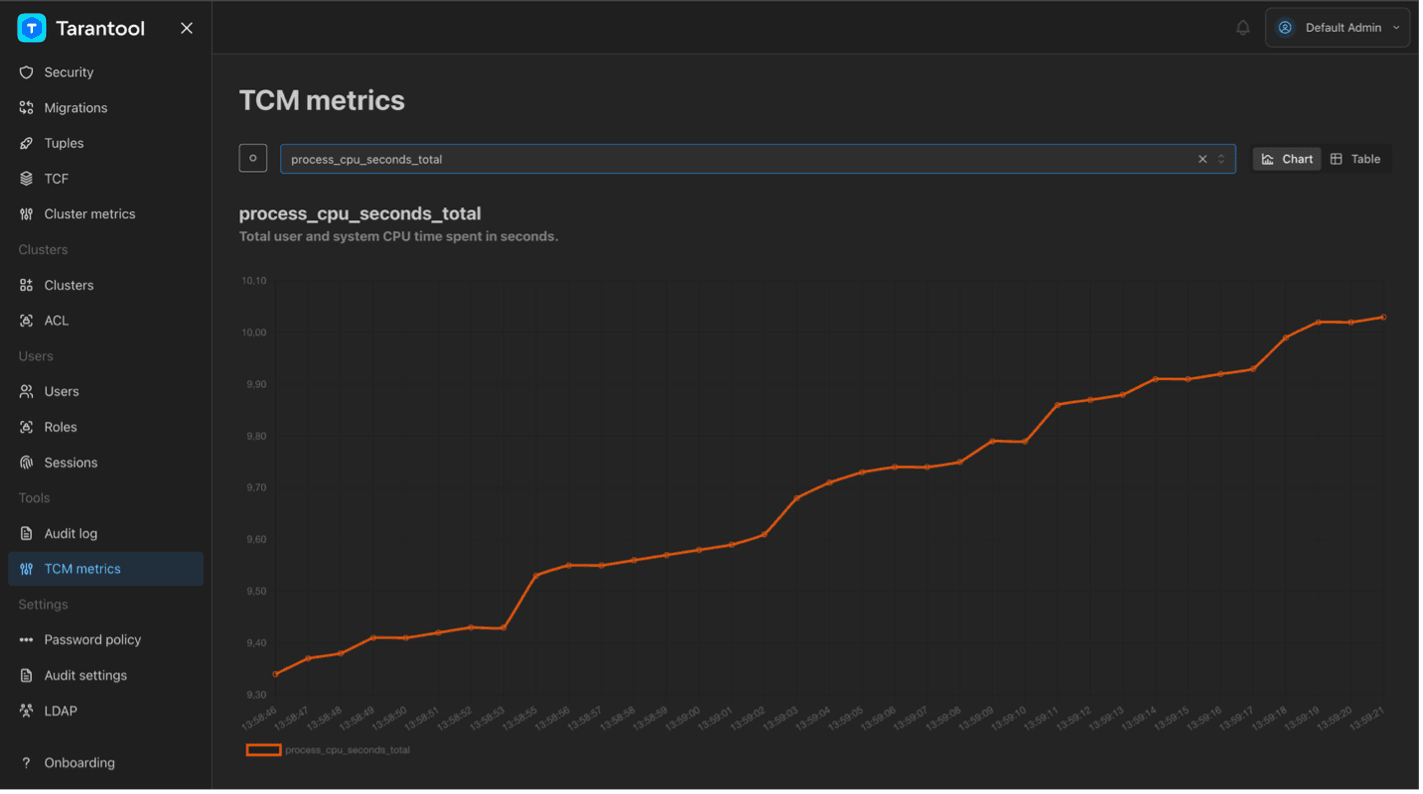Click the Sessions fingerprint icon
This screenshot has height=794, width=1423.
(27, 464)
